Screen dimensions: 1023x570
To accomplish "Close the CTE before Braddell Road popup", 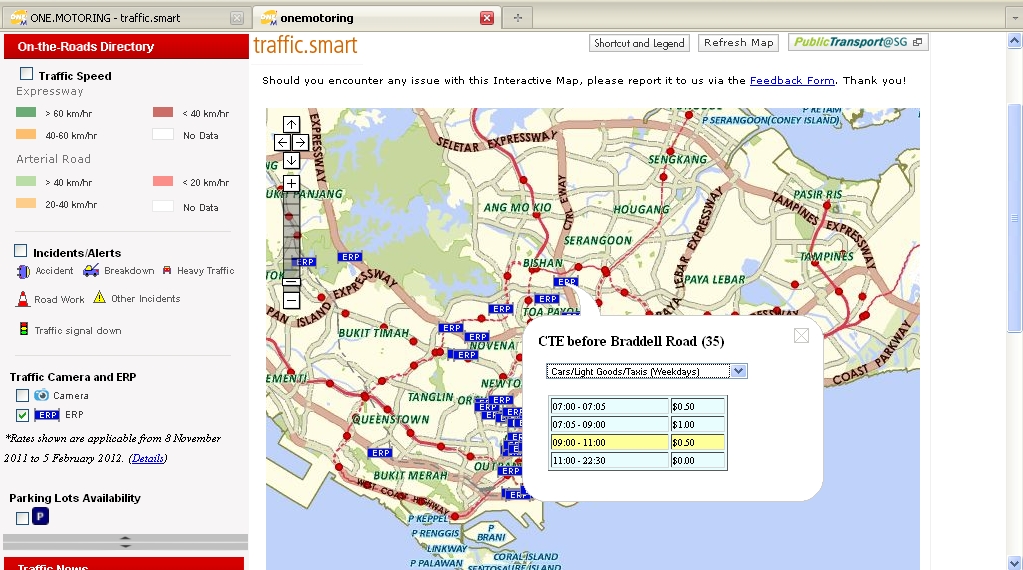I will pos(801,335).
